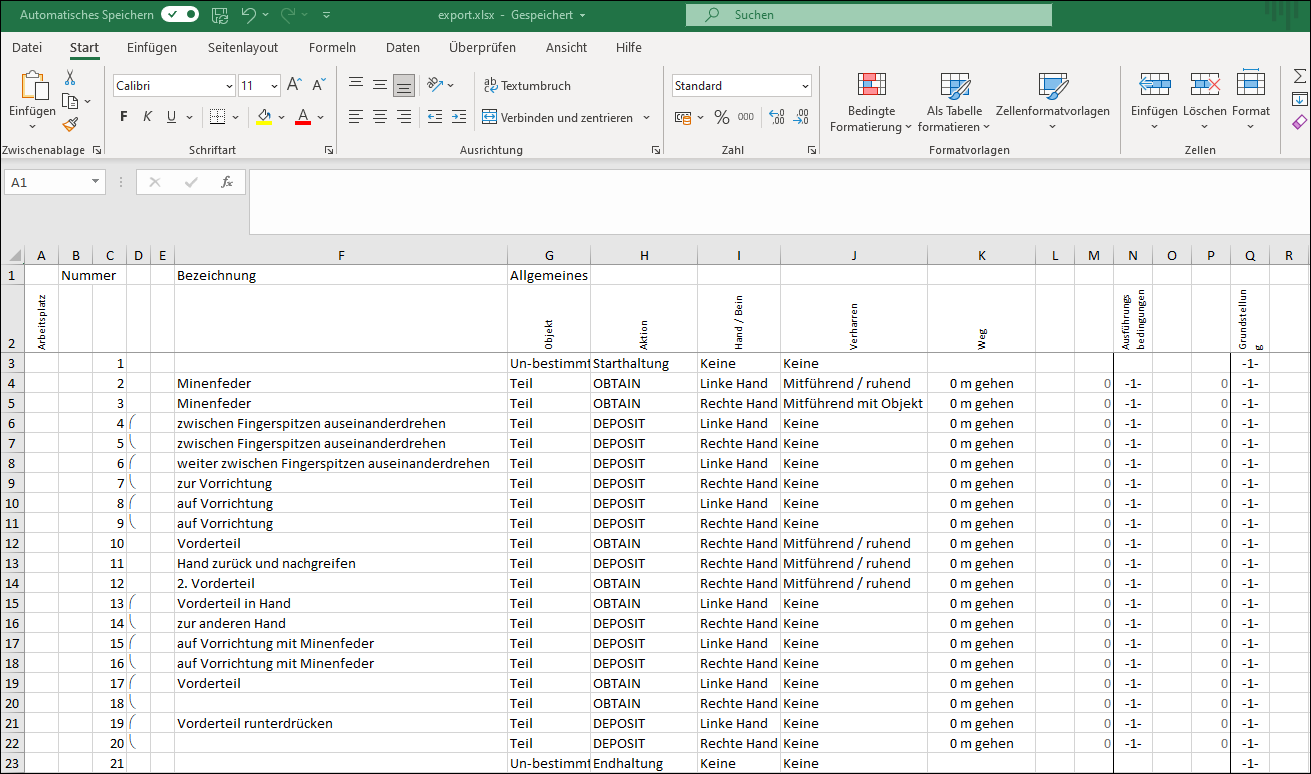This screenshot has width=1311, height=774.
Task: Click the formula bar input area
Action: coord(779,202)
